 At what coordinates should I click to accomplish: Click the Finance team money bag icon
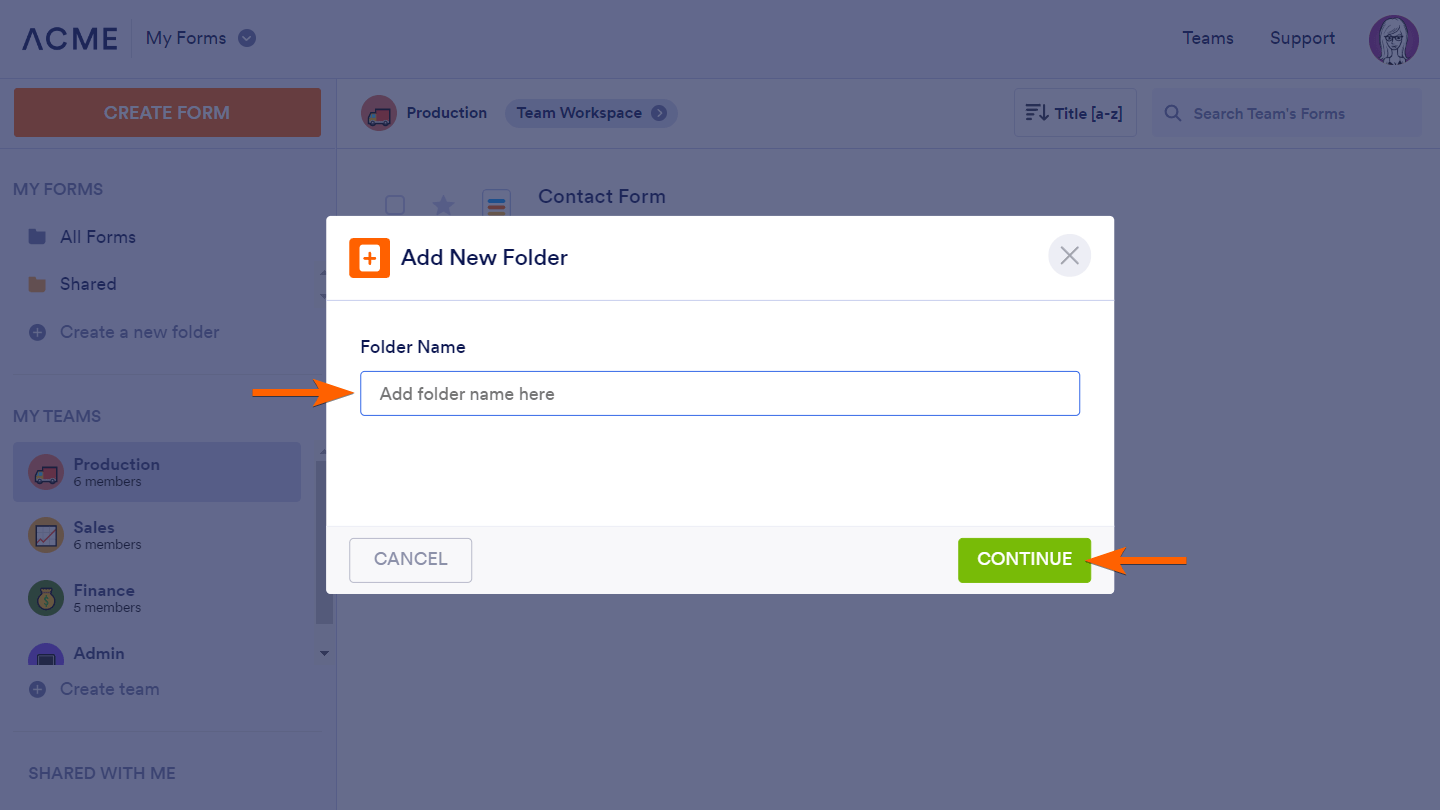(46, 598)
